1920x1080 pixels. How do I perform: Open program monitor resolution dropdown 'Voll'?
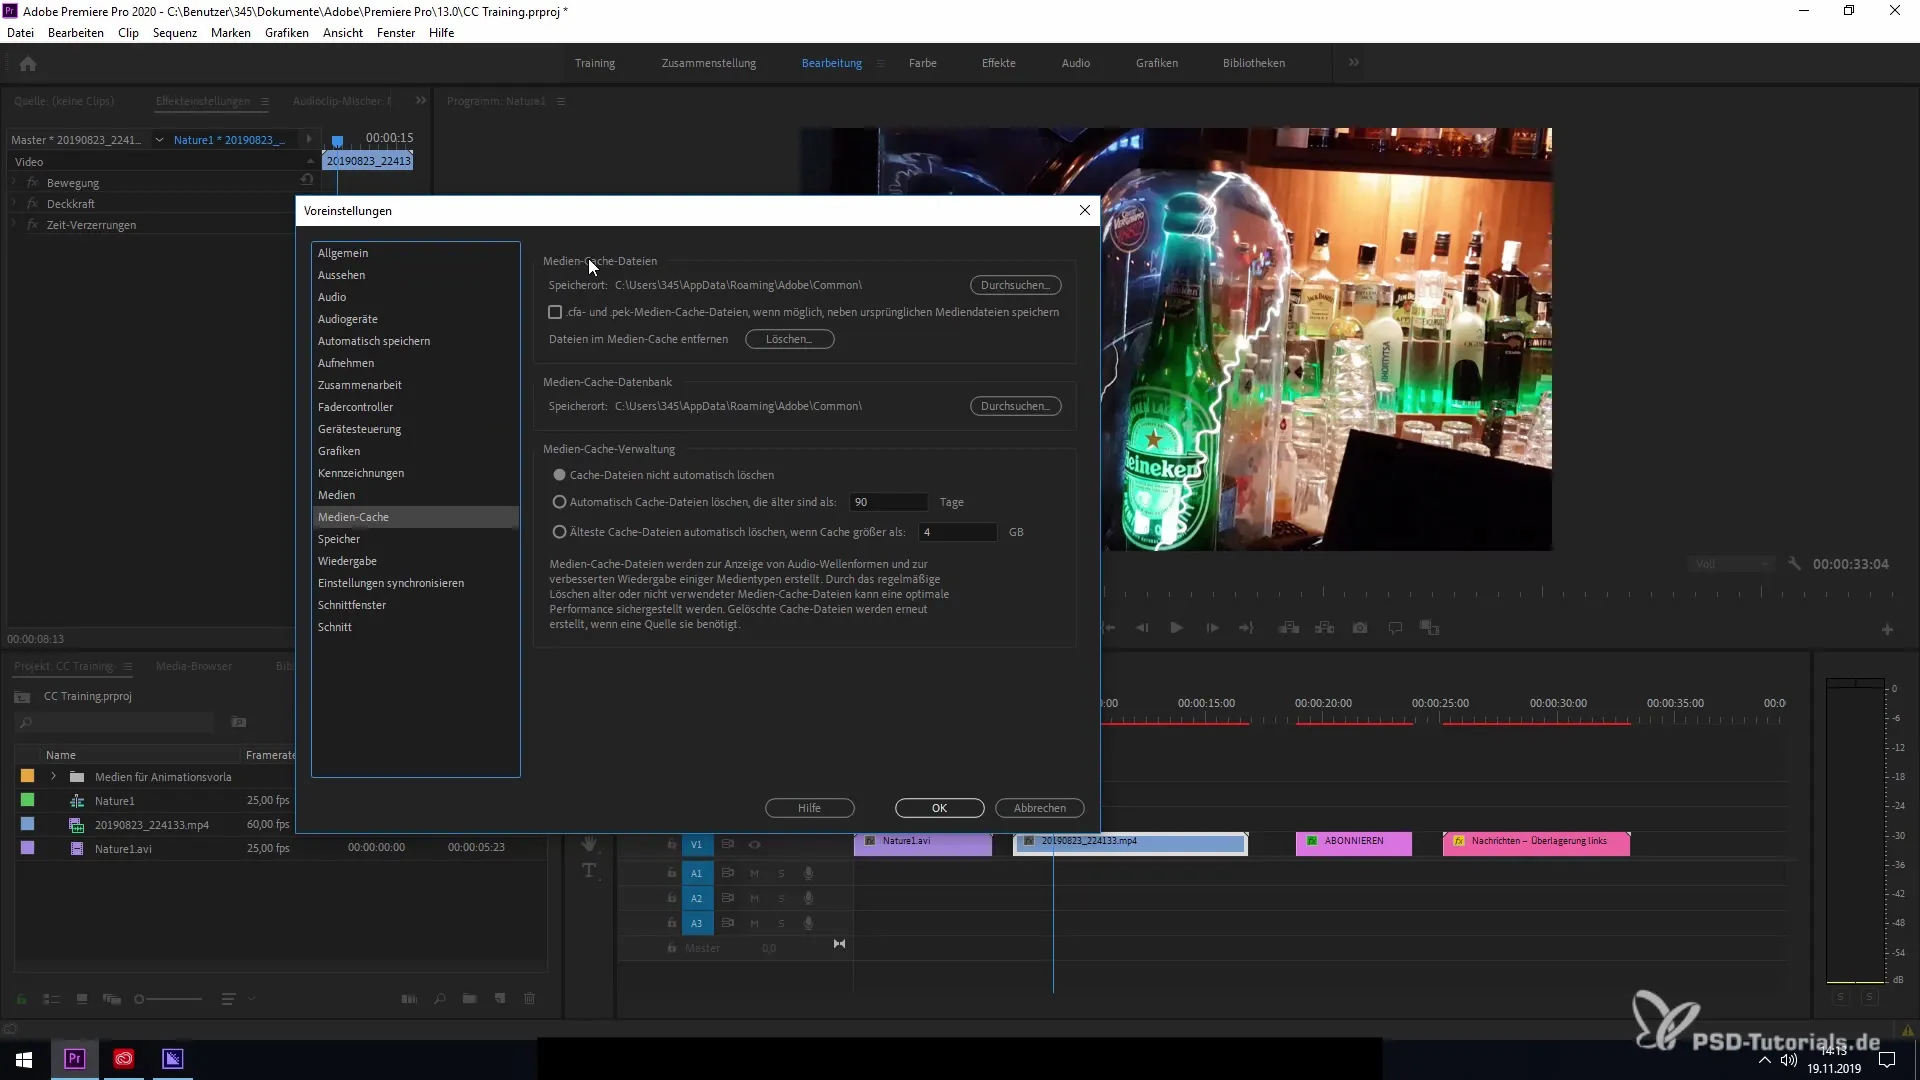[x=1730, y=564]
